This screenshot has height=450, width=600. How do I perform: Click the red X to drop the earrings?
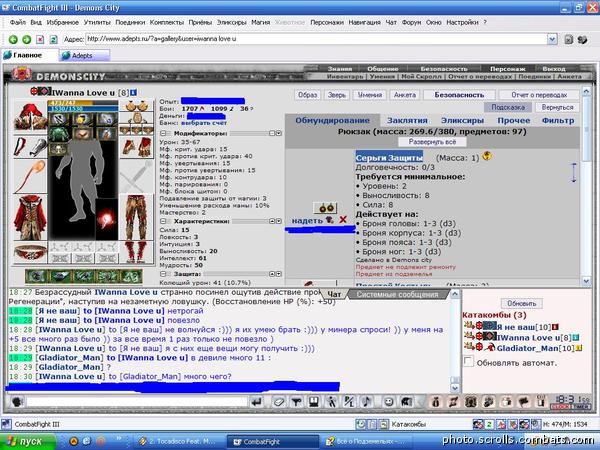(343, 220)
